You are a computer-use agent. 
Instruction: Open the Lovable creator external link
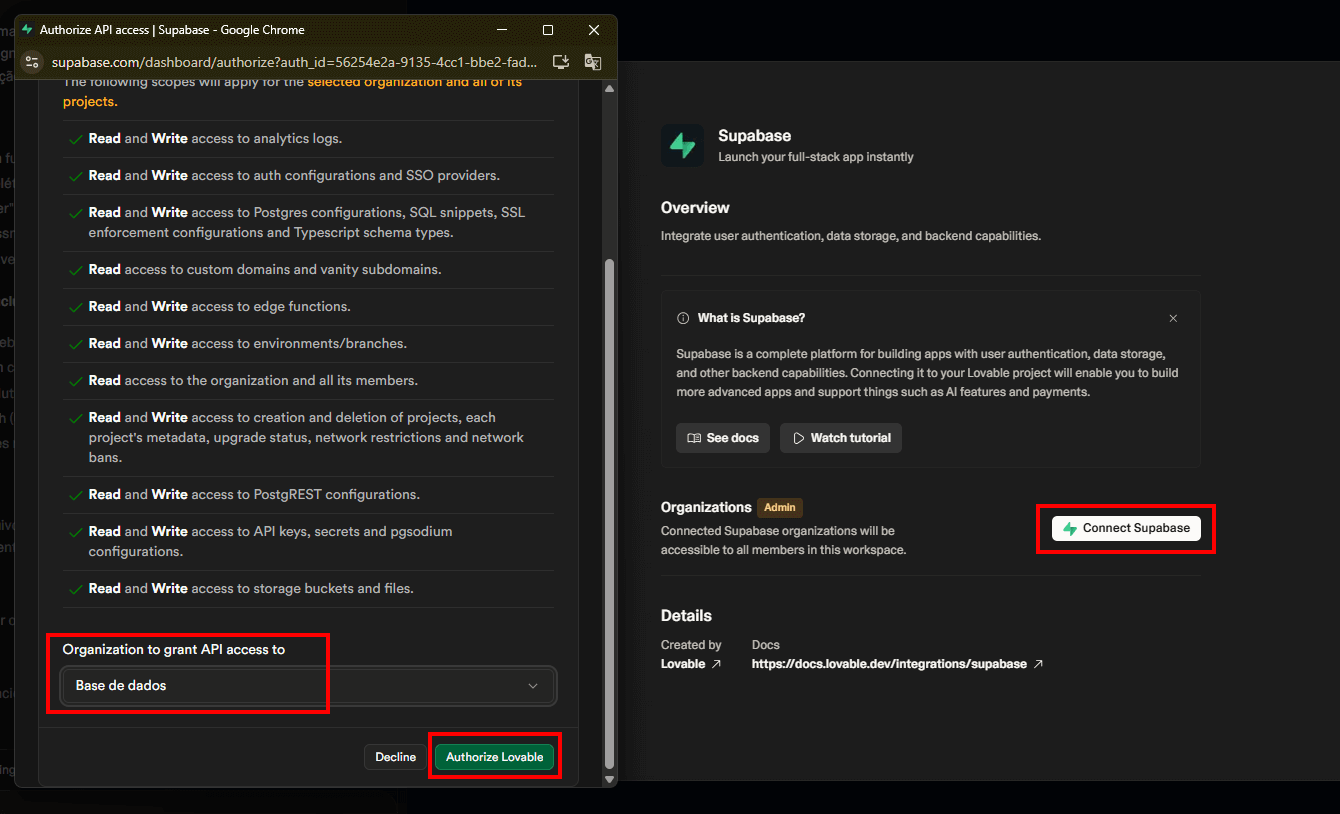point(691,664)
